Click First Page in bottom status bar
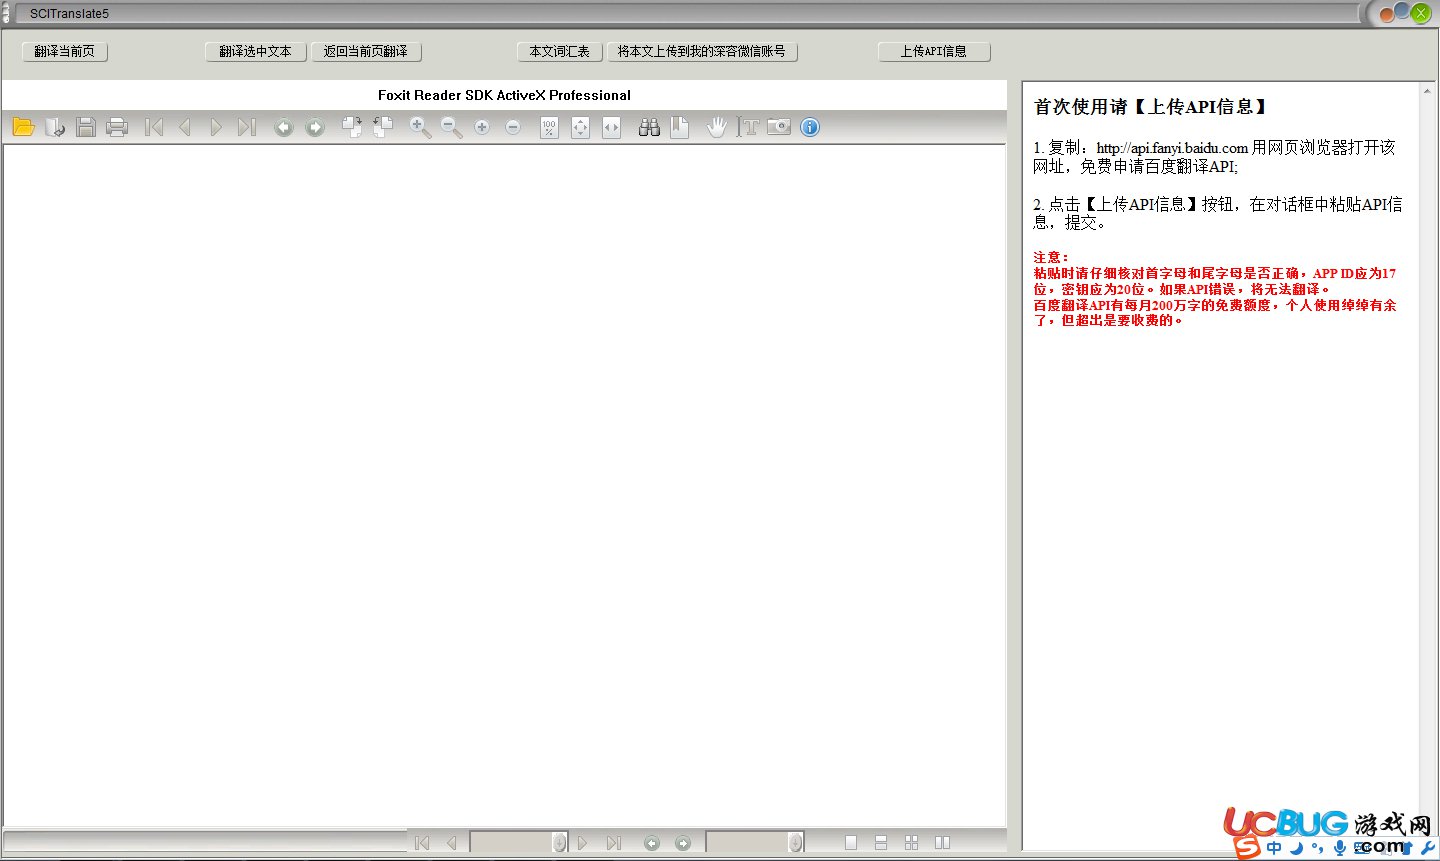This screenshot has height=861, width=1440. 422,843
